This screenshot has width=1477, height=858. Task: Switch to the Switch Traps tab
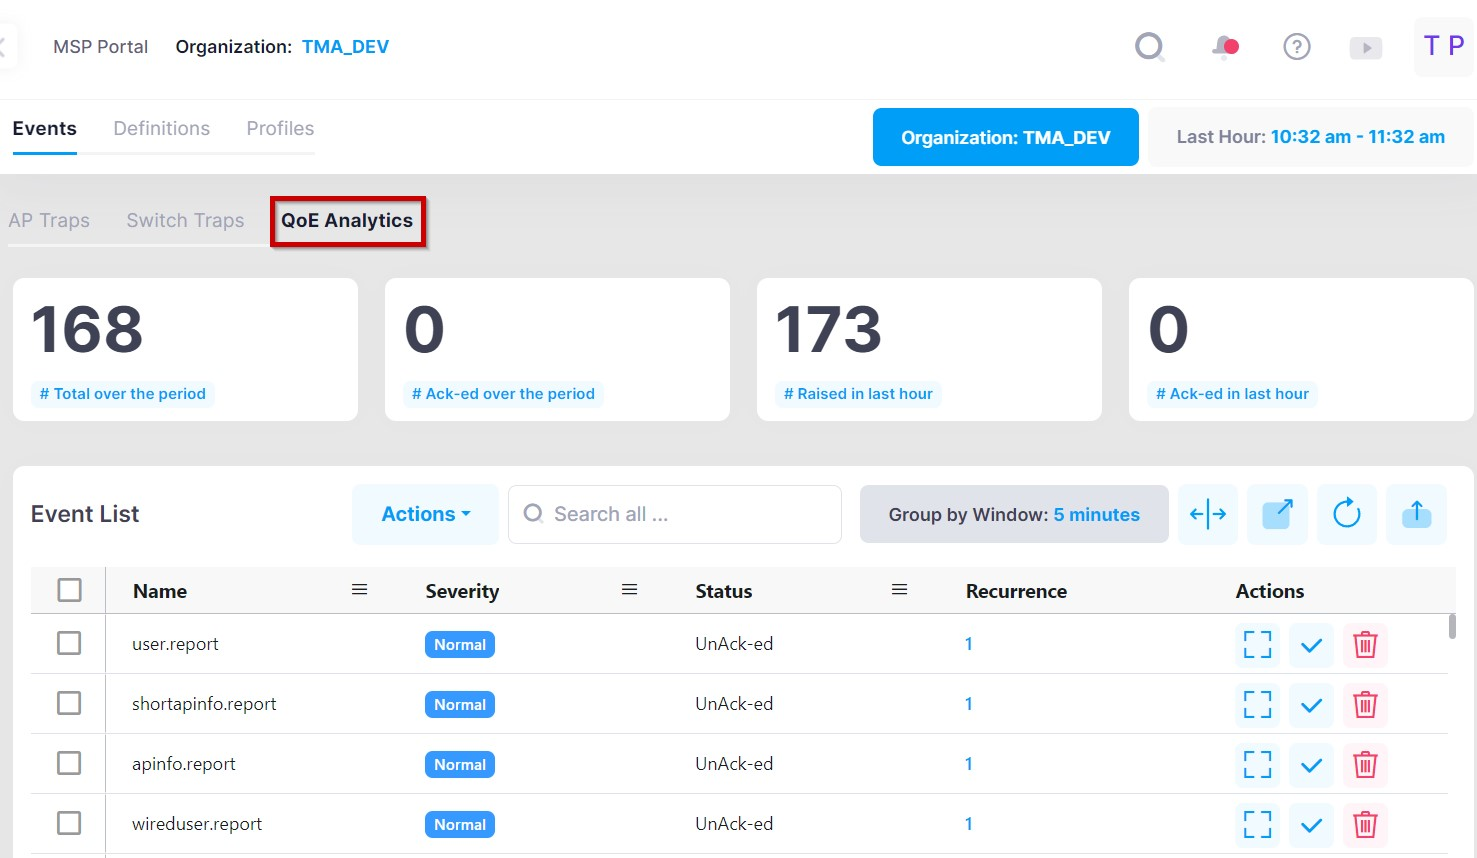coord(185,220)
